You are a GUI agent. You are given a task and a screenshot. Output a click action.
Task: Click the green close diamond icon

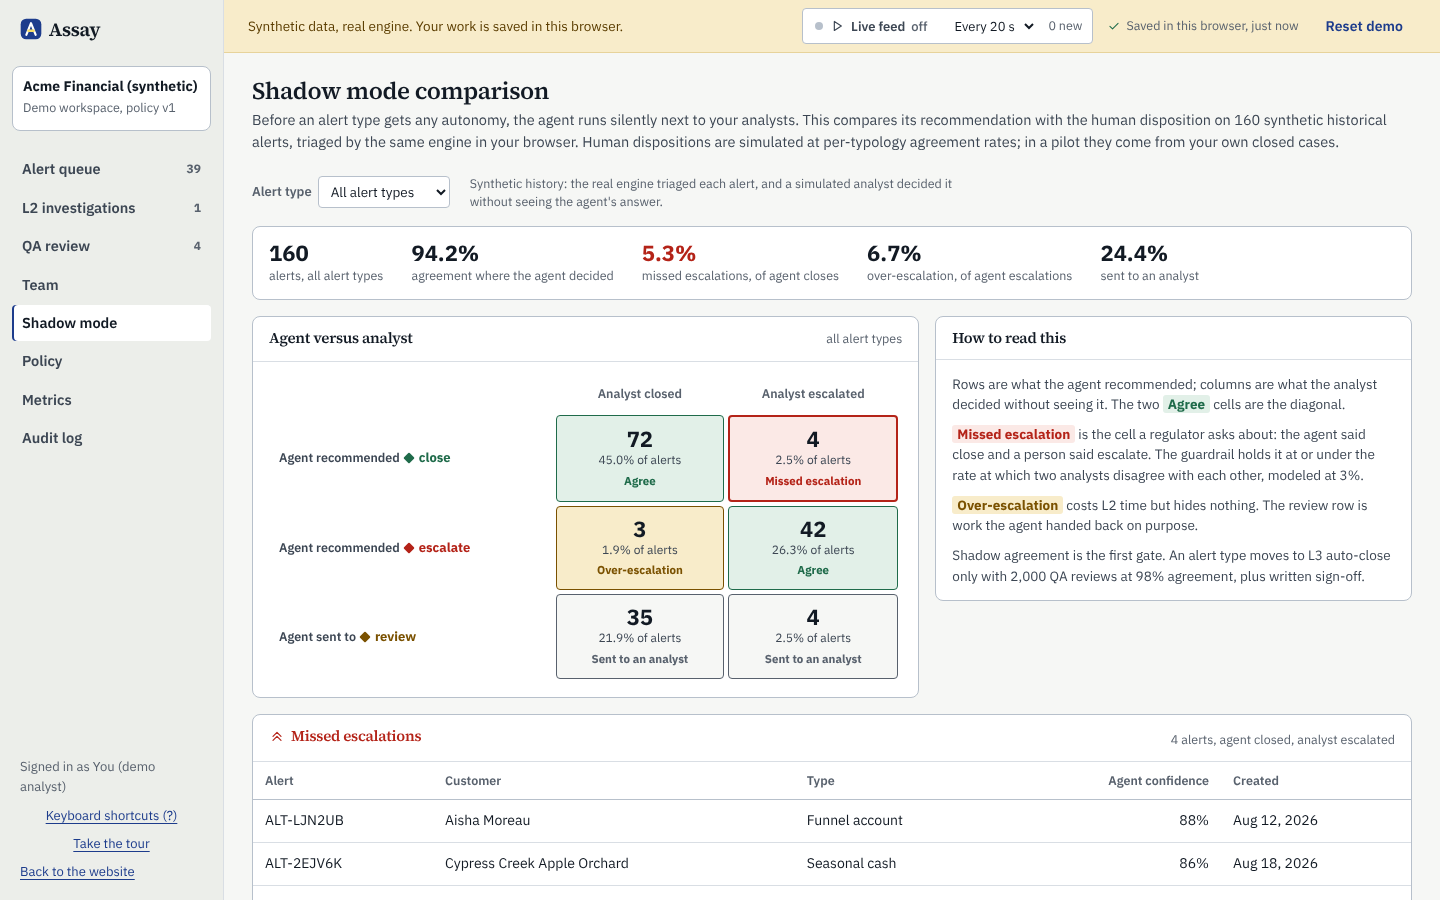coord(409,458)
